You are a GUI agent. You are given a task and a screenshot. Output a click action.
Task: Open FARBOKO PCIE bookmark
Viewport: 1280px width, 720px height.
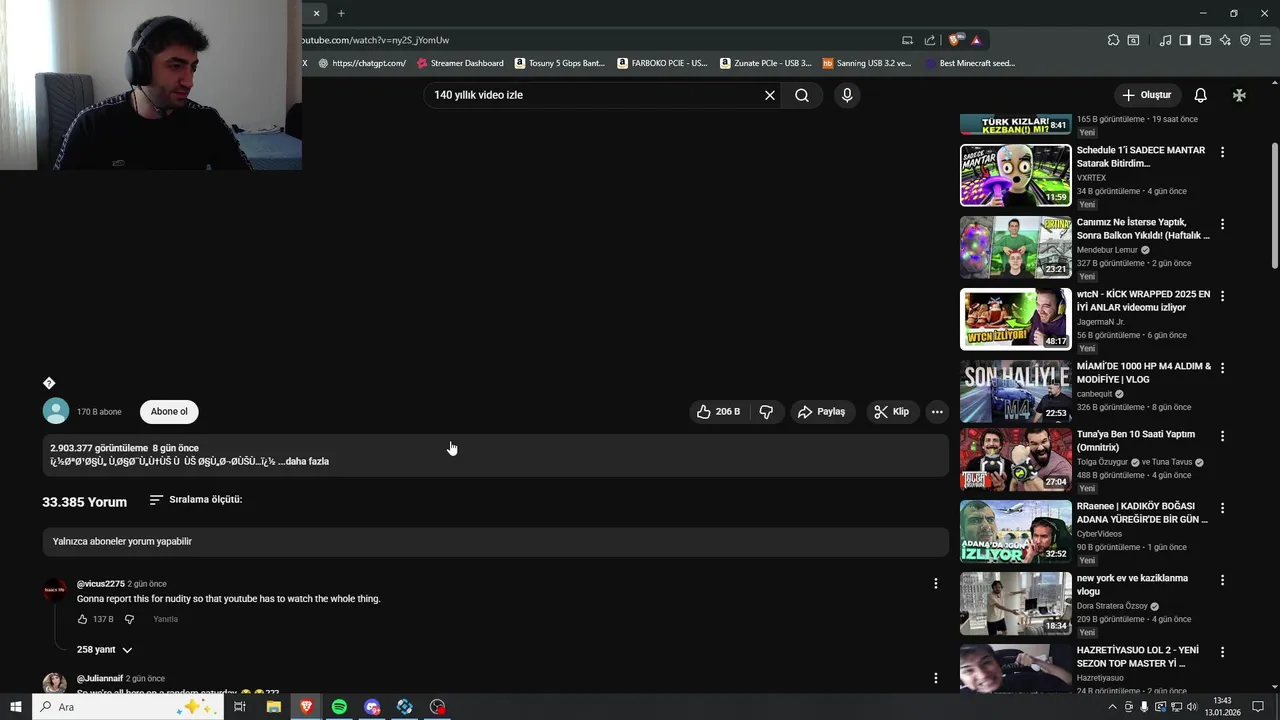tap(662, 63)
